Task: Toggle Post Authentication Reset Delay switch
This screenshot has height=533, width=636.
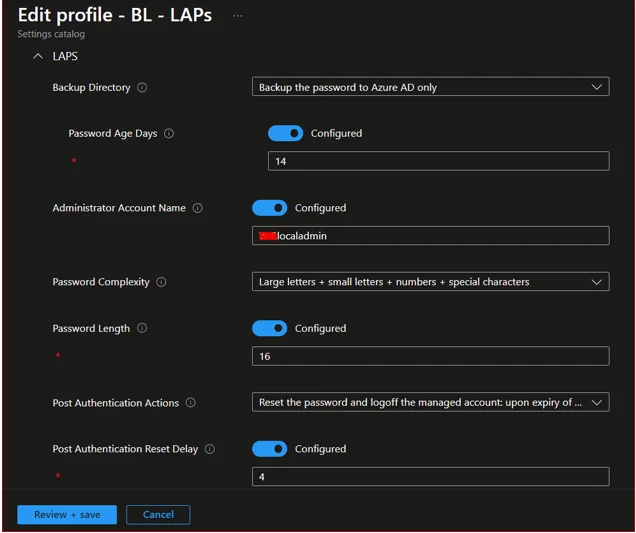Action: pos(269,449)
